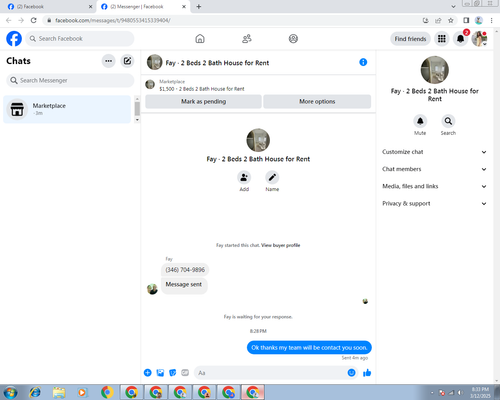Screen dimensions: 500x400
Task: Launch Internet Explorer from taskbar
Action: pos(35,392)
